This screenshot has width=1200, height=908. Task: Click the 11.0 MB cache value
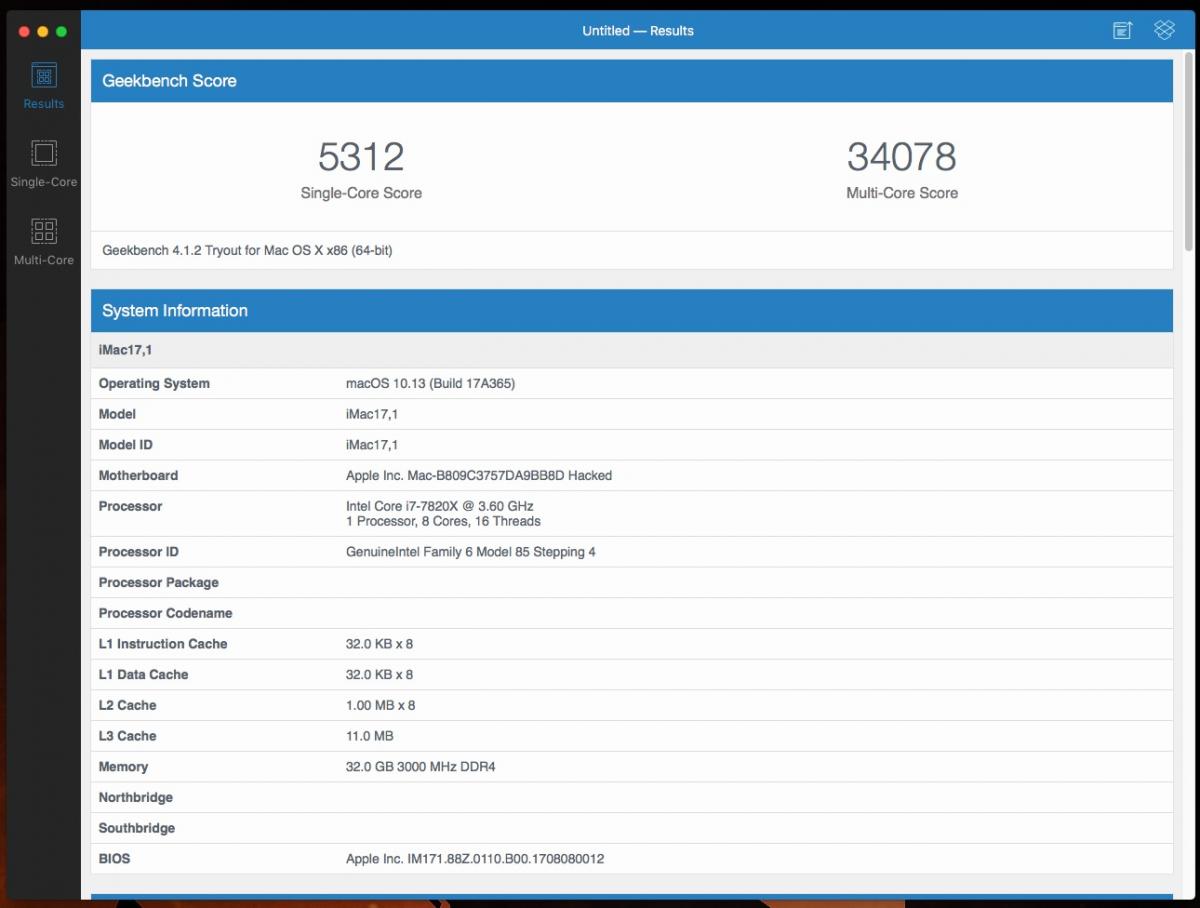(x=369, y=737)
